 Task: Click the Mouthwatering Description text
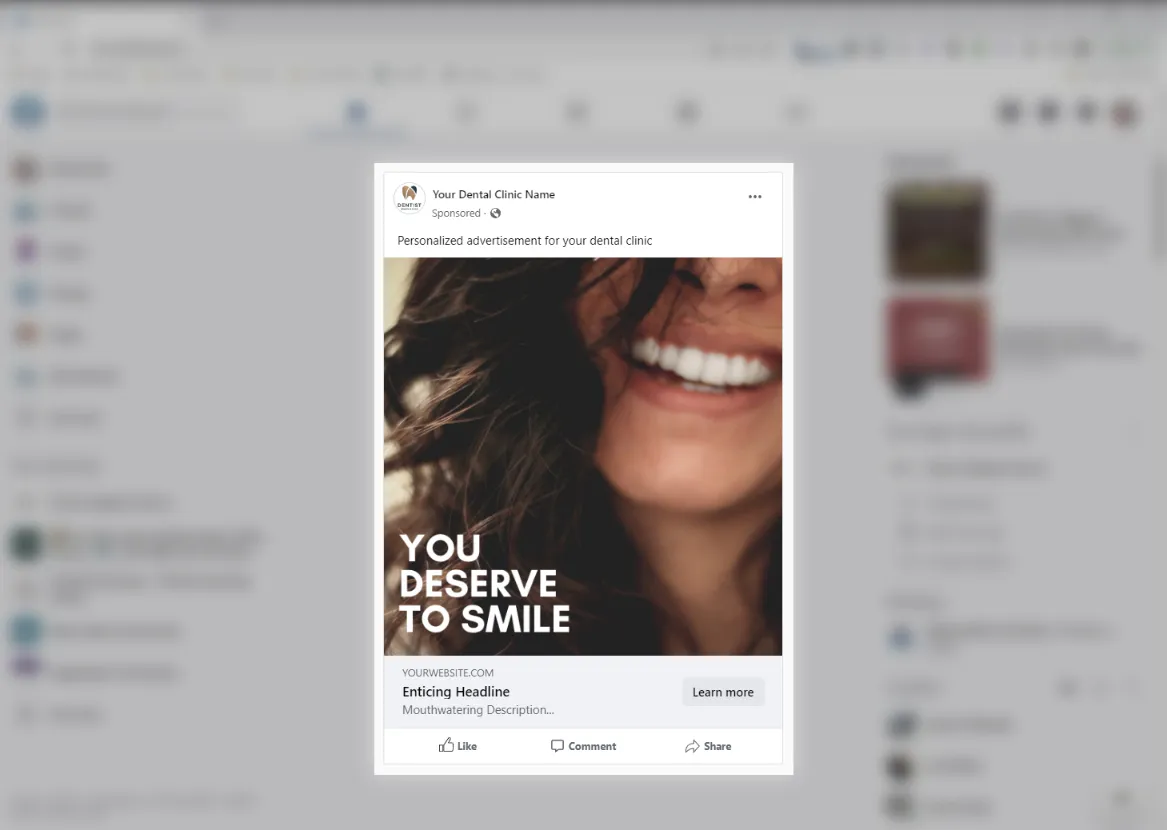click(478, 710)
